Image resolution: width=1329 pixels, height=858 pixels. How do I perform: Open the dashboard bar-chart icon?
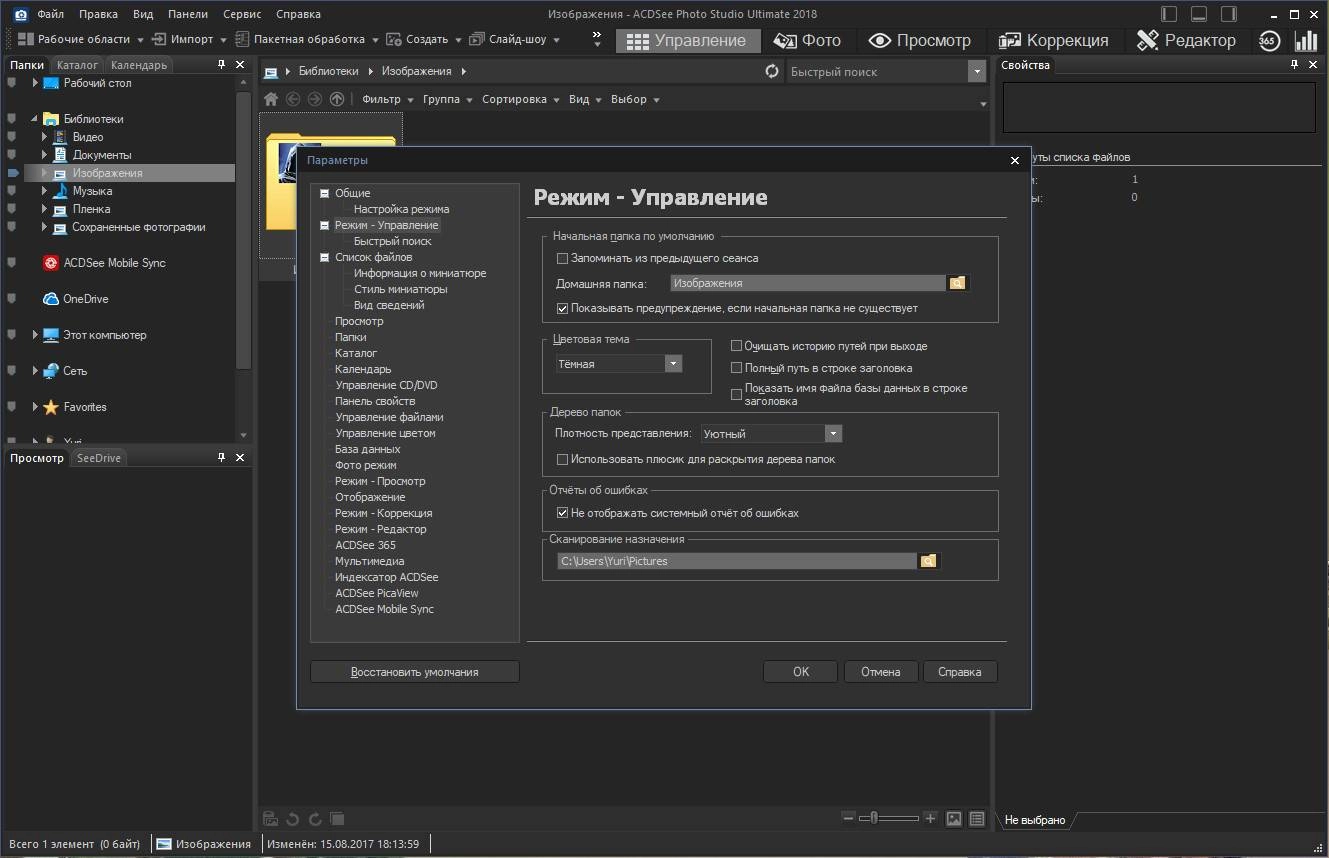1305,40
